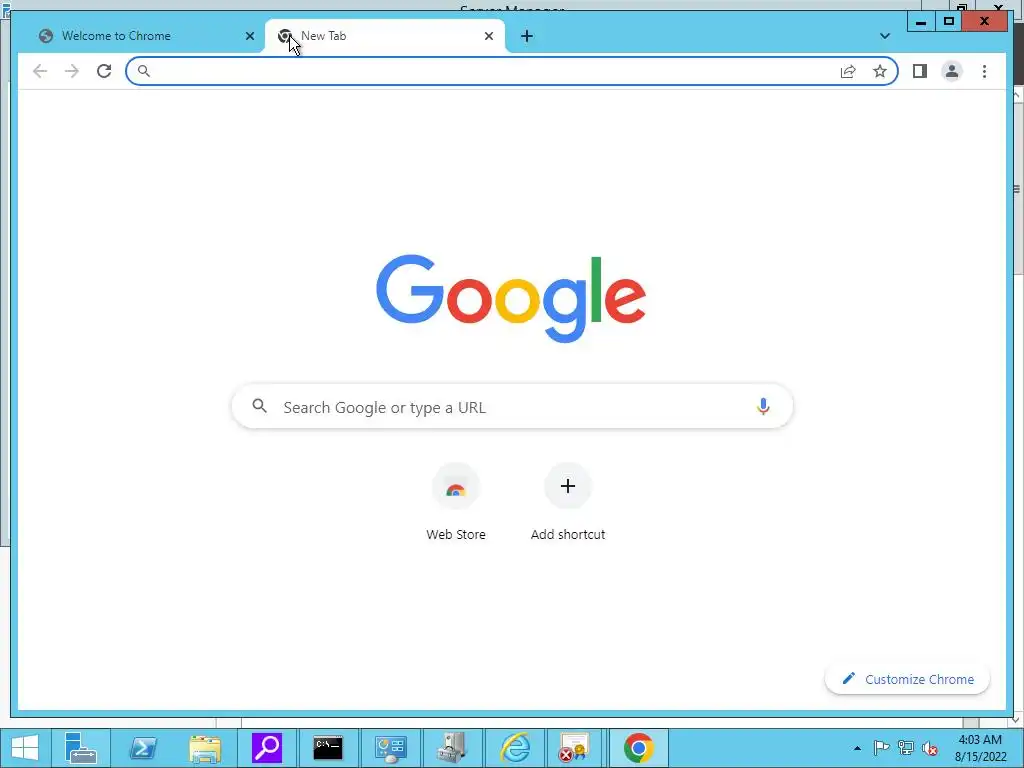Screen dimensions: 1024x768
Task: Close the Welcome to Chrome tab
Action: 249,36
